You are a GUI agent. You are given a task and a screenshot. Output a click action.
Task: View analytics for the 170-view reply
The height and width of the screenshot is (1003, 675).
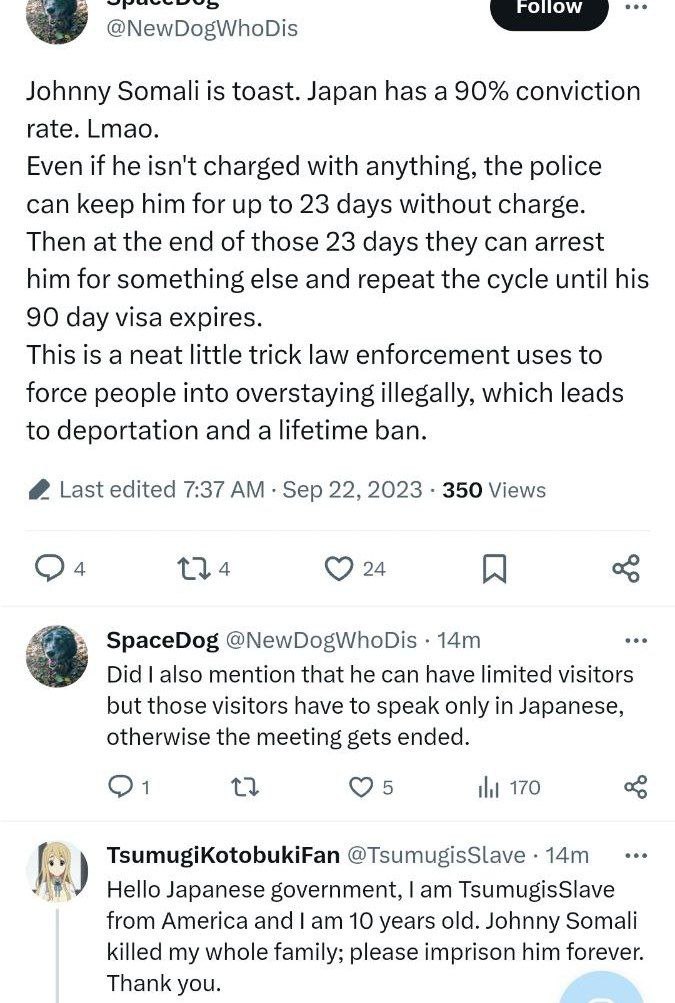[489, 787]
